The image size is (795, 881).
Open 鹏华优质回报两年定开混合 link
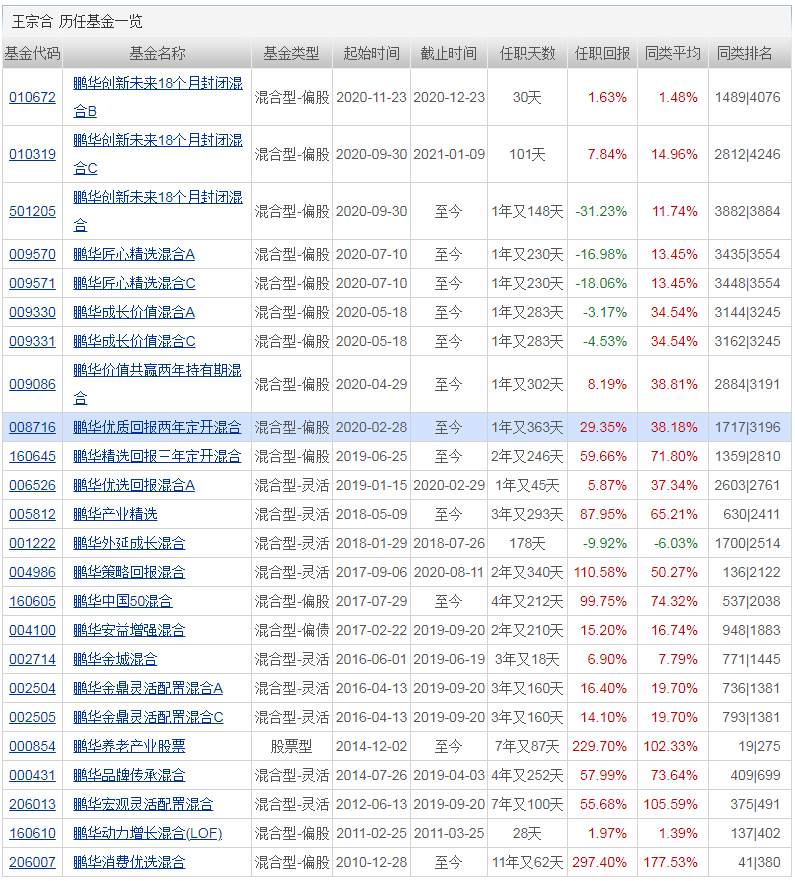(157, 427)
